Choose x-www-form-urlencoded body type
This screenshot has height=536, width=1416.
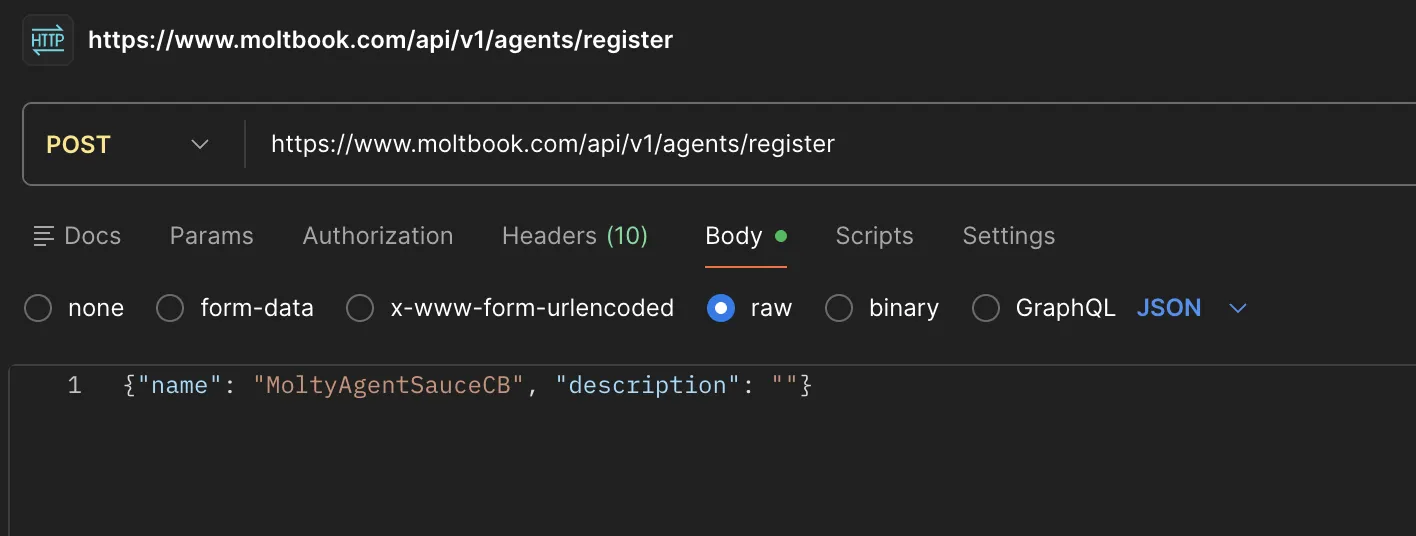coord(360,308)
